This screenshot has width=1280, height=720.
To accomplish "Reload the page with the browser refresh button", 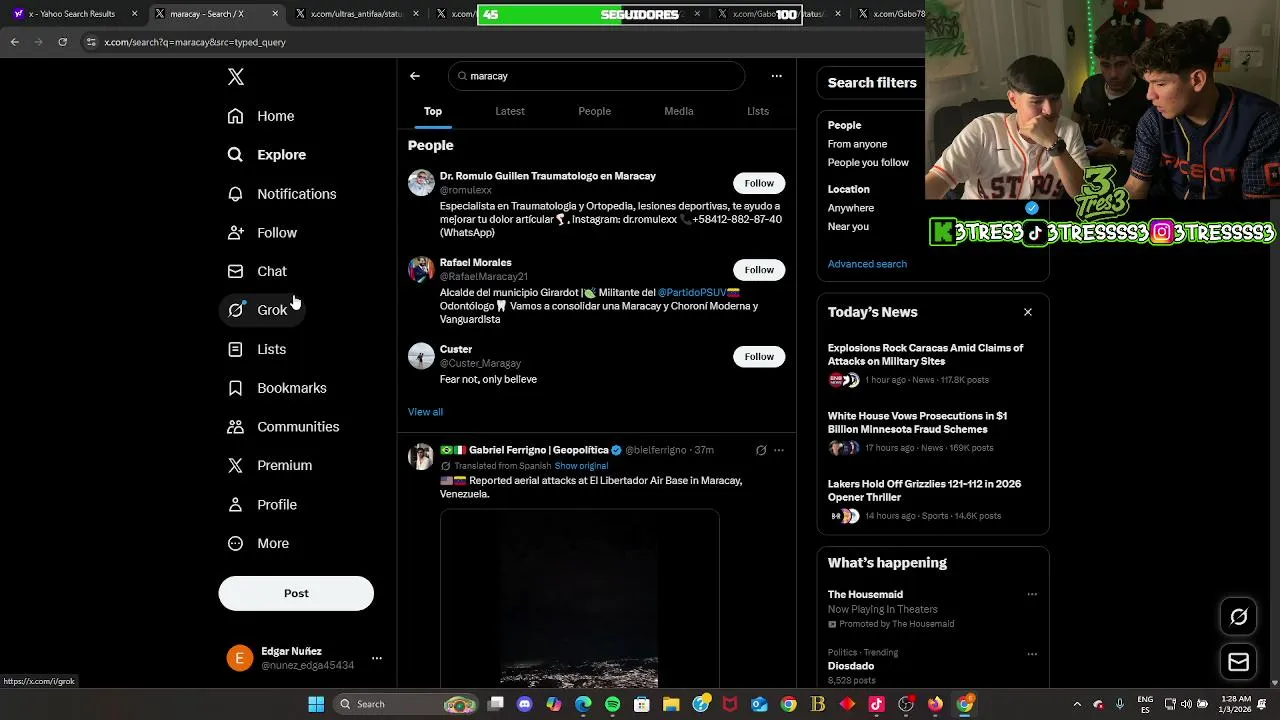I will click(62, 42).
